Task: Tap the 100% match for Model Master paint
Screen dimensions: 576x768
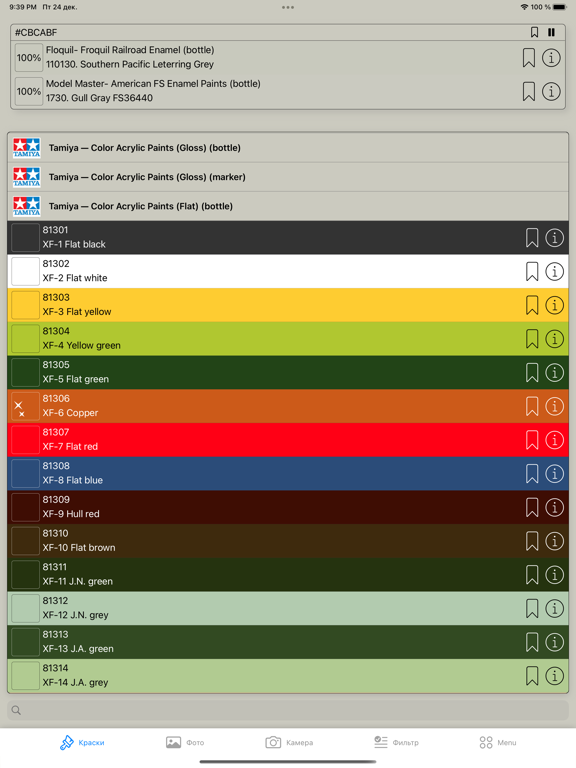Action: coord(29,92)
